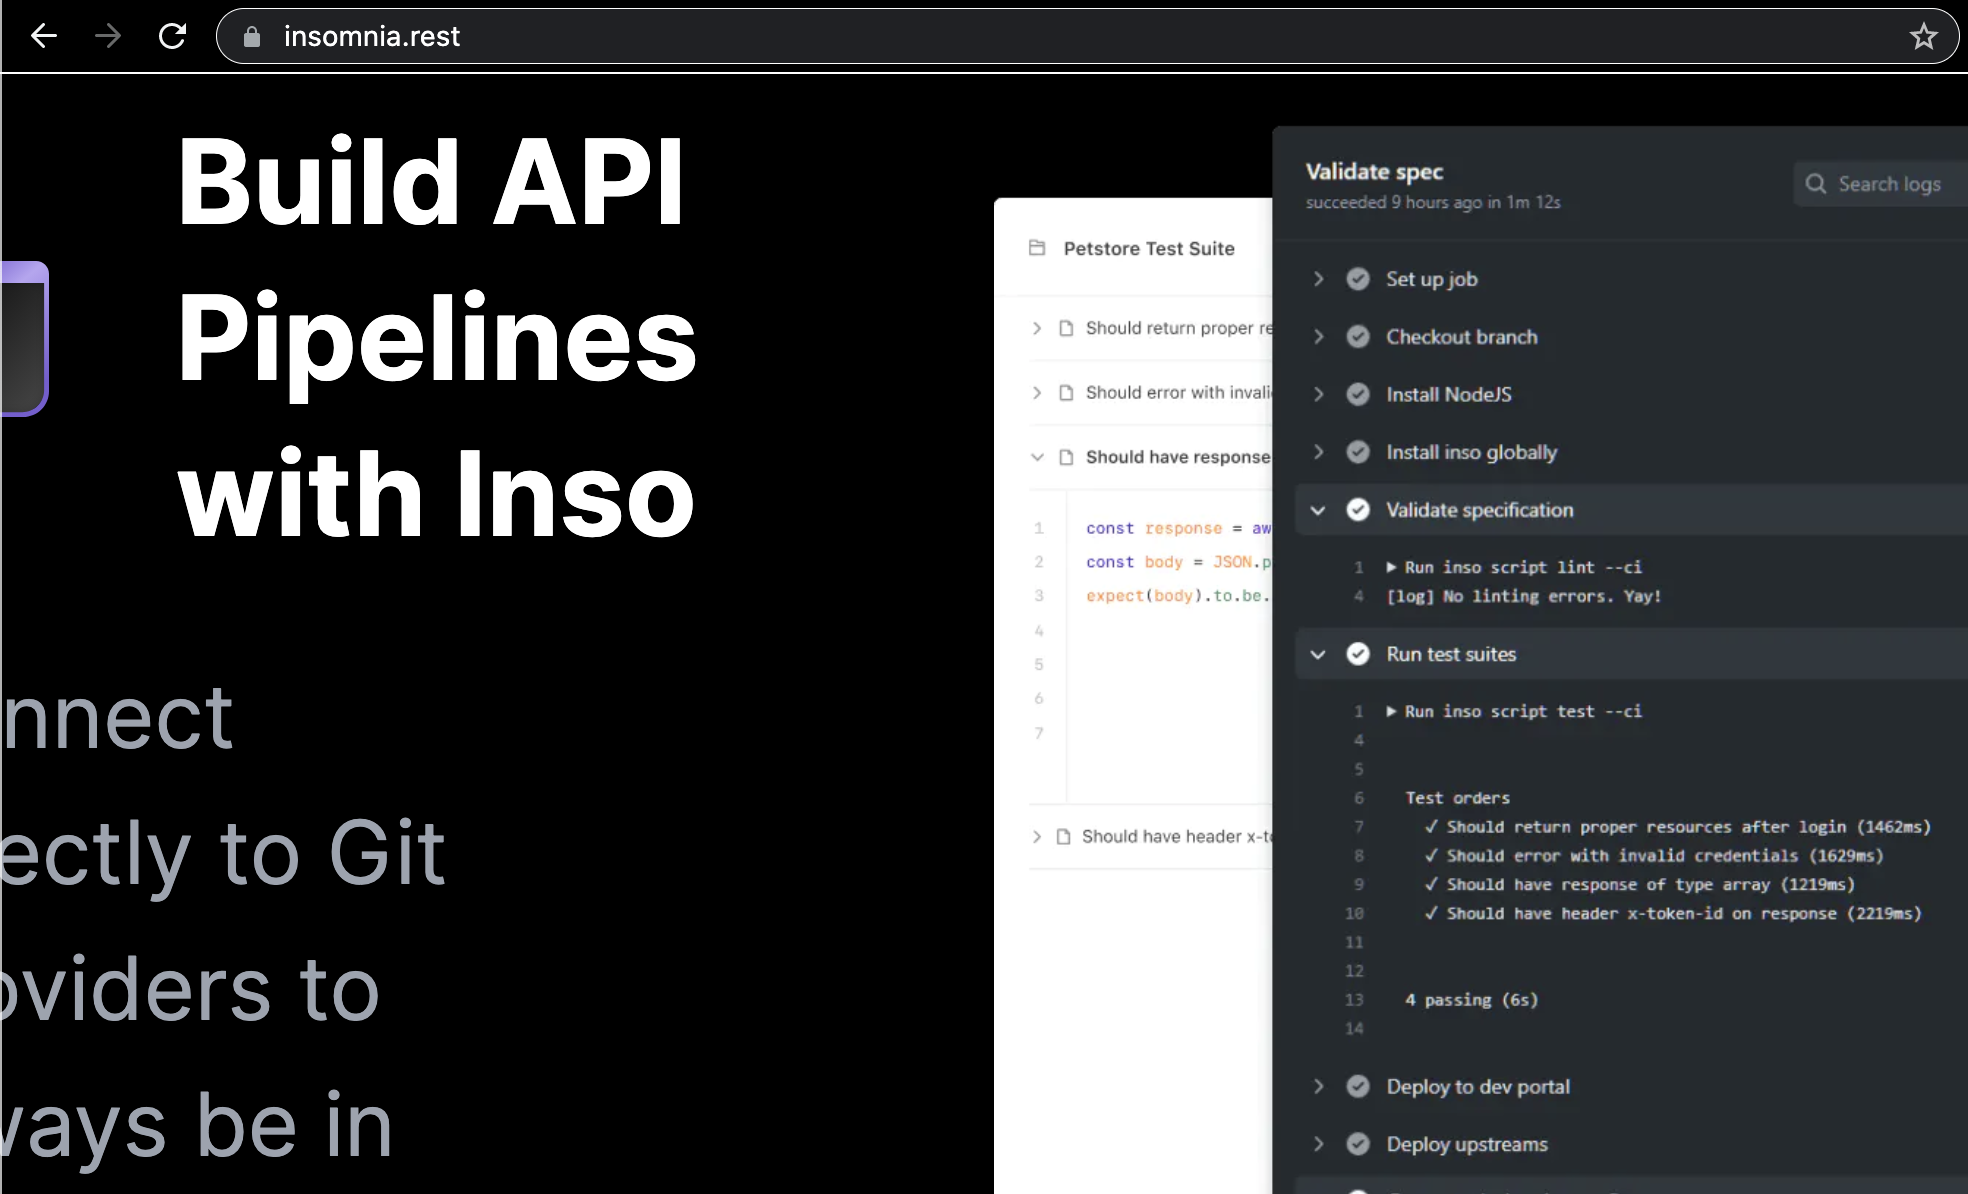Reload the page with refresh icon
1968x1194 pixels.
[172, 36]
